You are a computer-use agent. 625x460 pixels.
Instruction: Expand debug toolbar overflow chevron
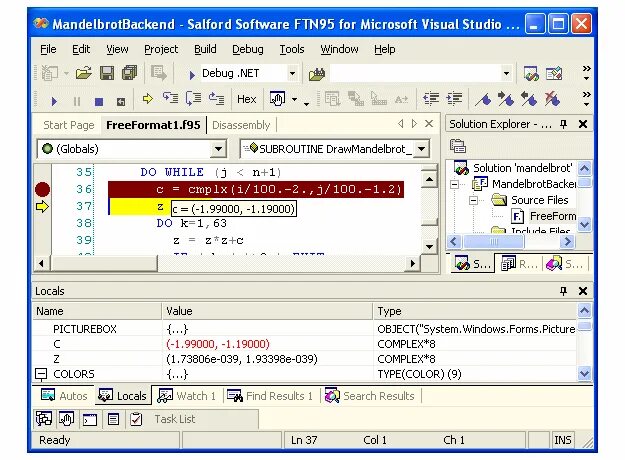tap(586, 99)
